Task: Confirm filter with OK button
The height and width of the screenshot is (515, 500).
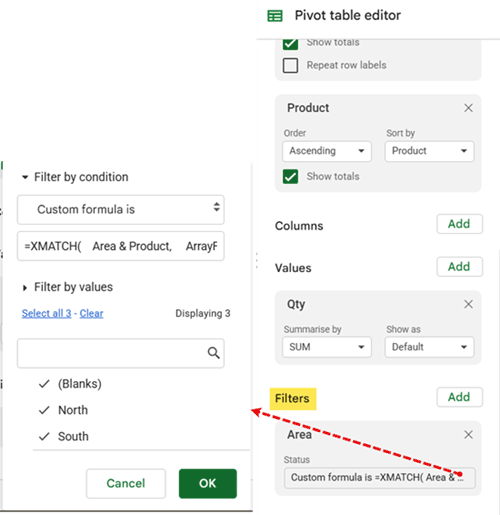Action: tap(208, 483)
